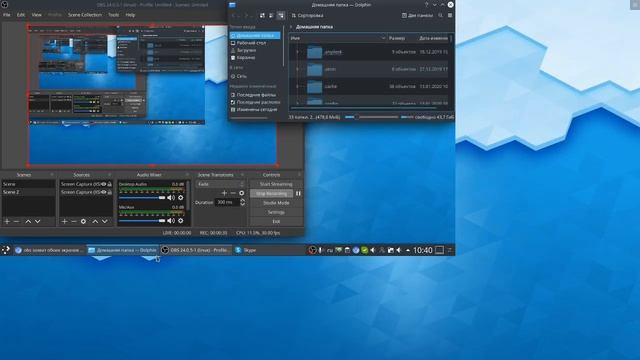This screenshot has width=640, height=360.
Task: Open the Dolphin hamburger control menu
Action: point(450,16)
